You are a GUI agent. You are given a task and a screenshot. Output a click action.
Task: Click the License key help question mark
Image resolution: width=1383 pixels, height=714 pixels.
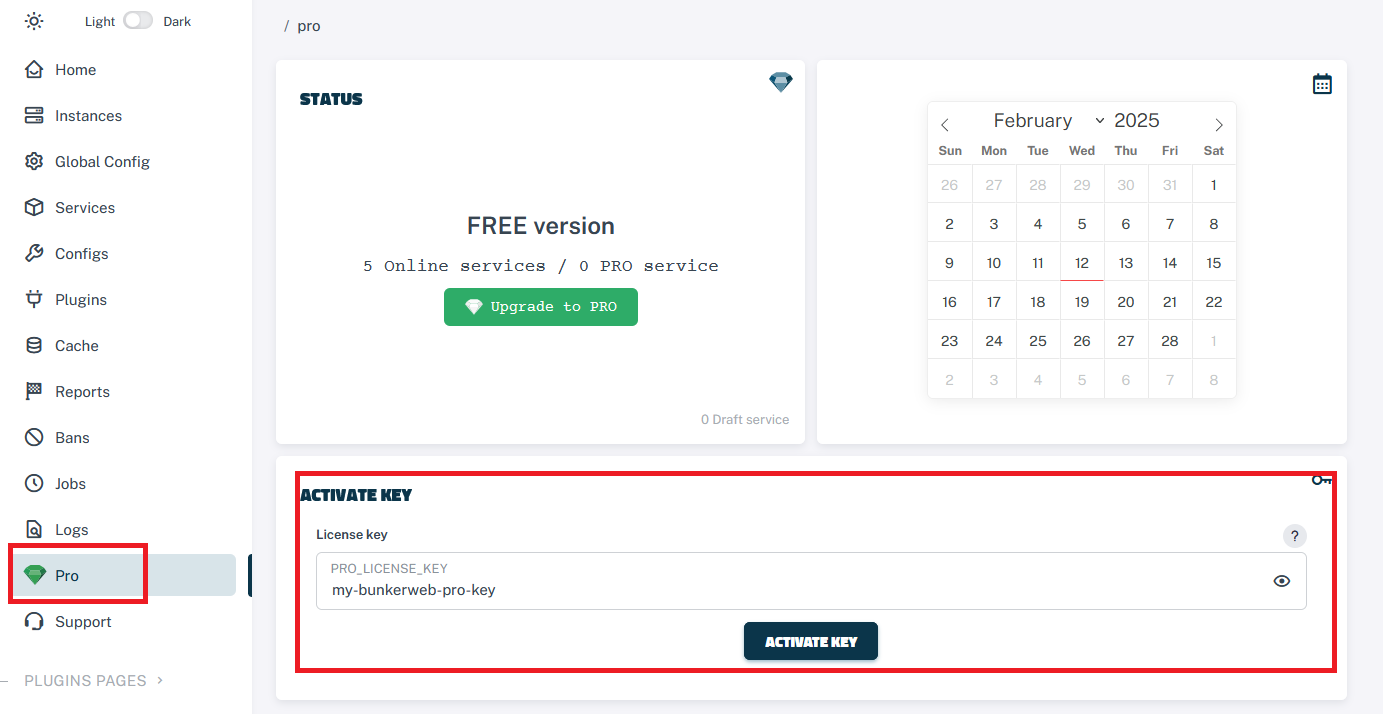[x=1295, y=536]
